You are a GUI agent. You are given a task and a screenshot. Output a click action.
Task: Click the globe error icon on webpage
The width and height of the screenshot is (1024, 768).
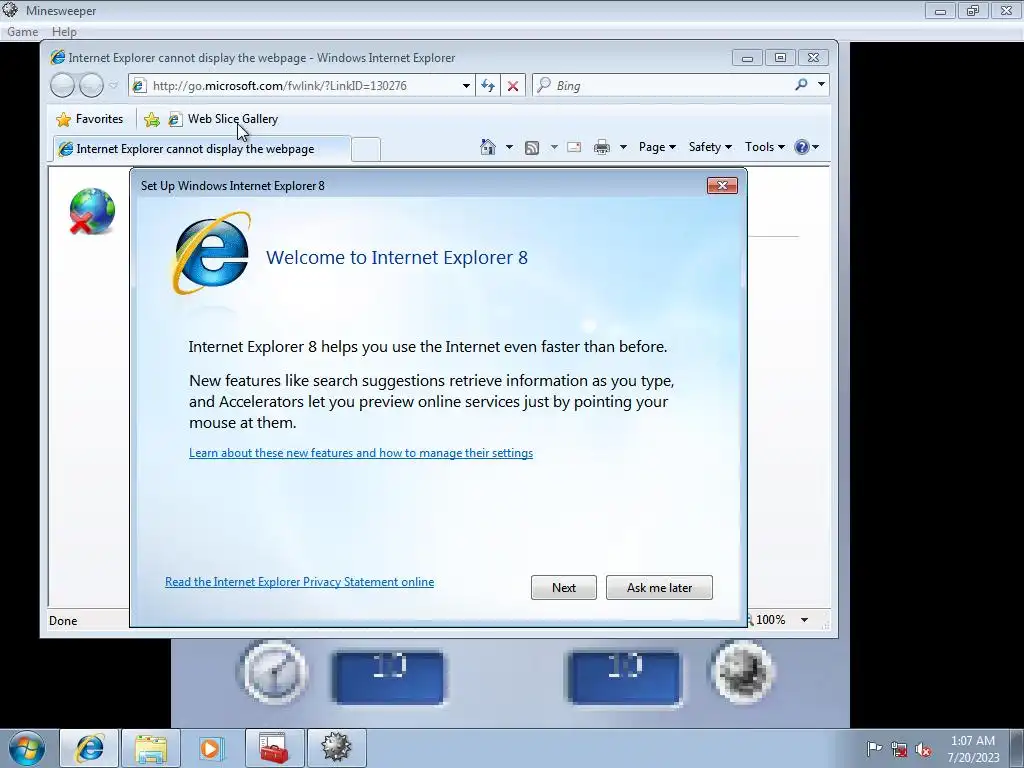[x=92, y=211]
